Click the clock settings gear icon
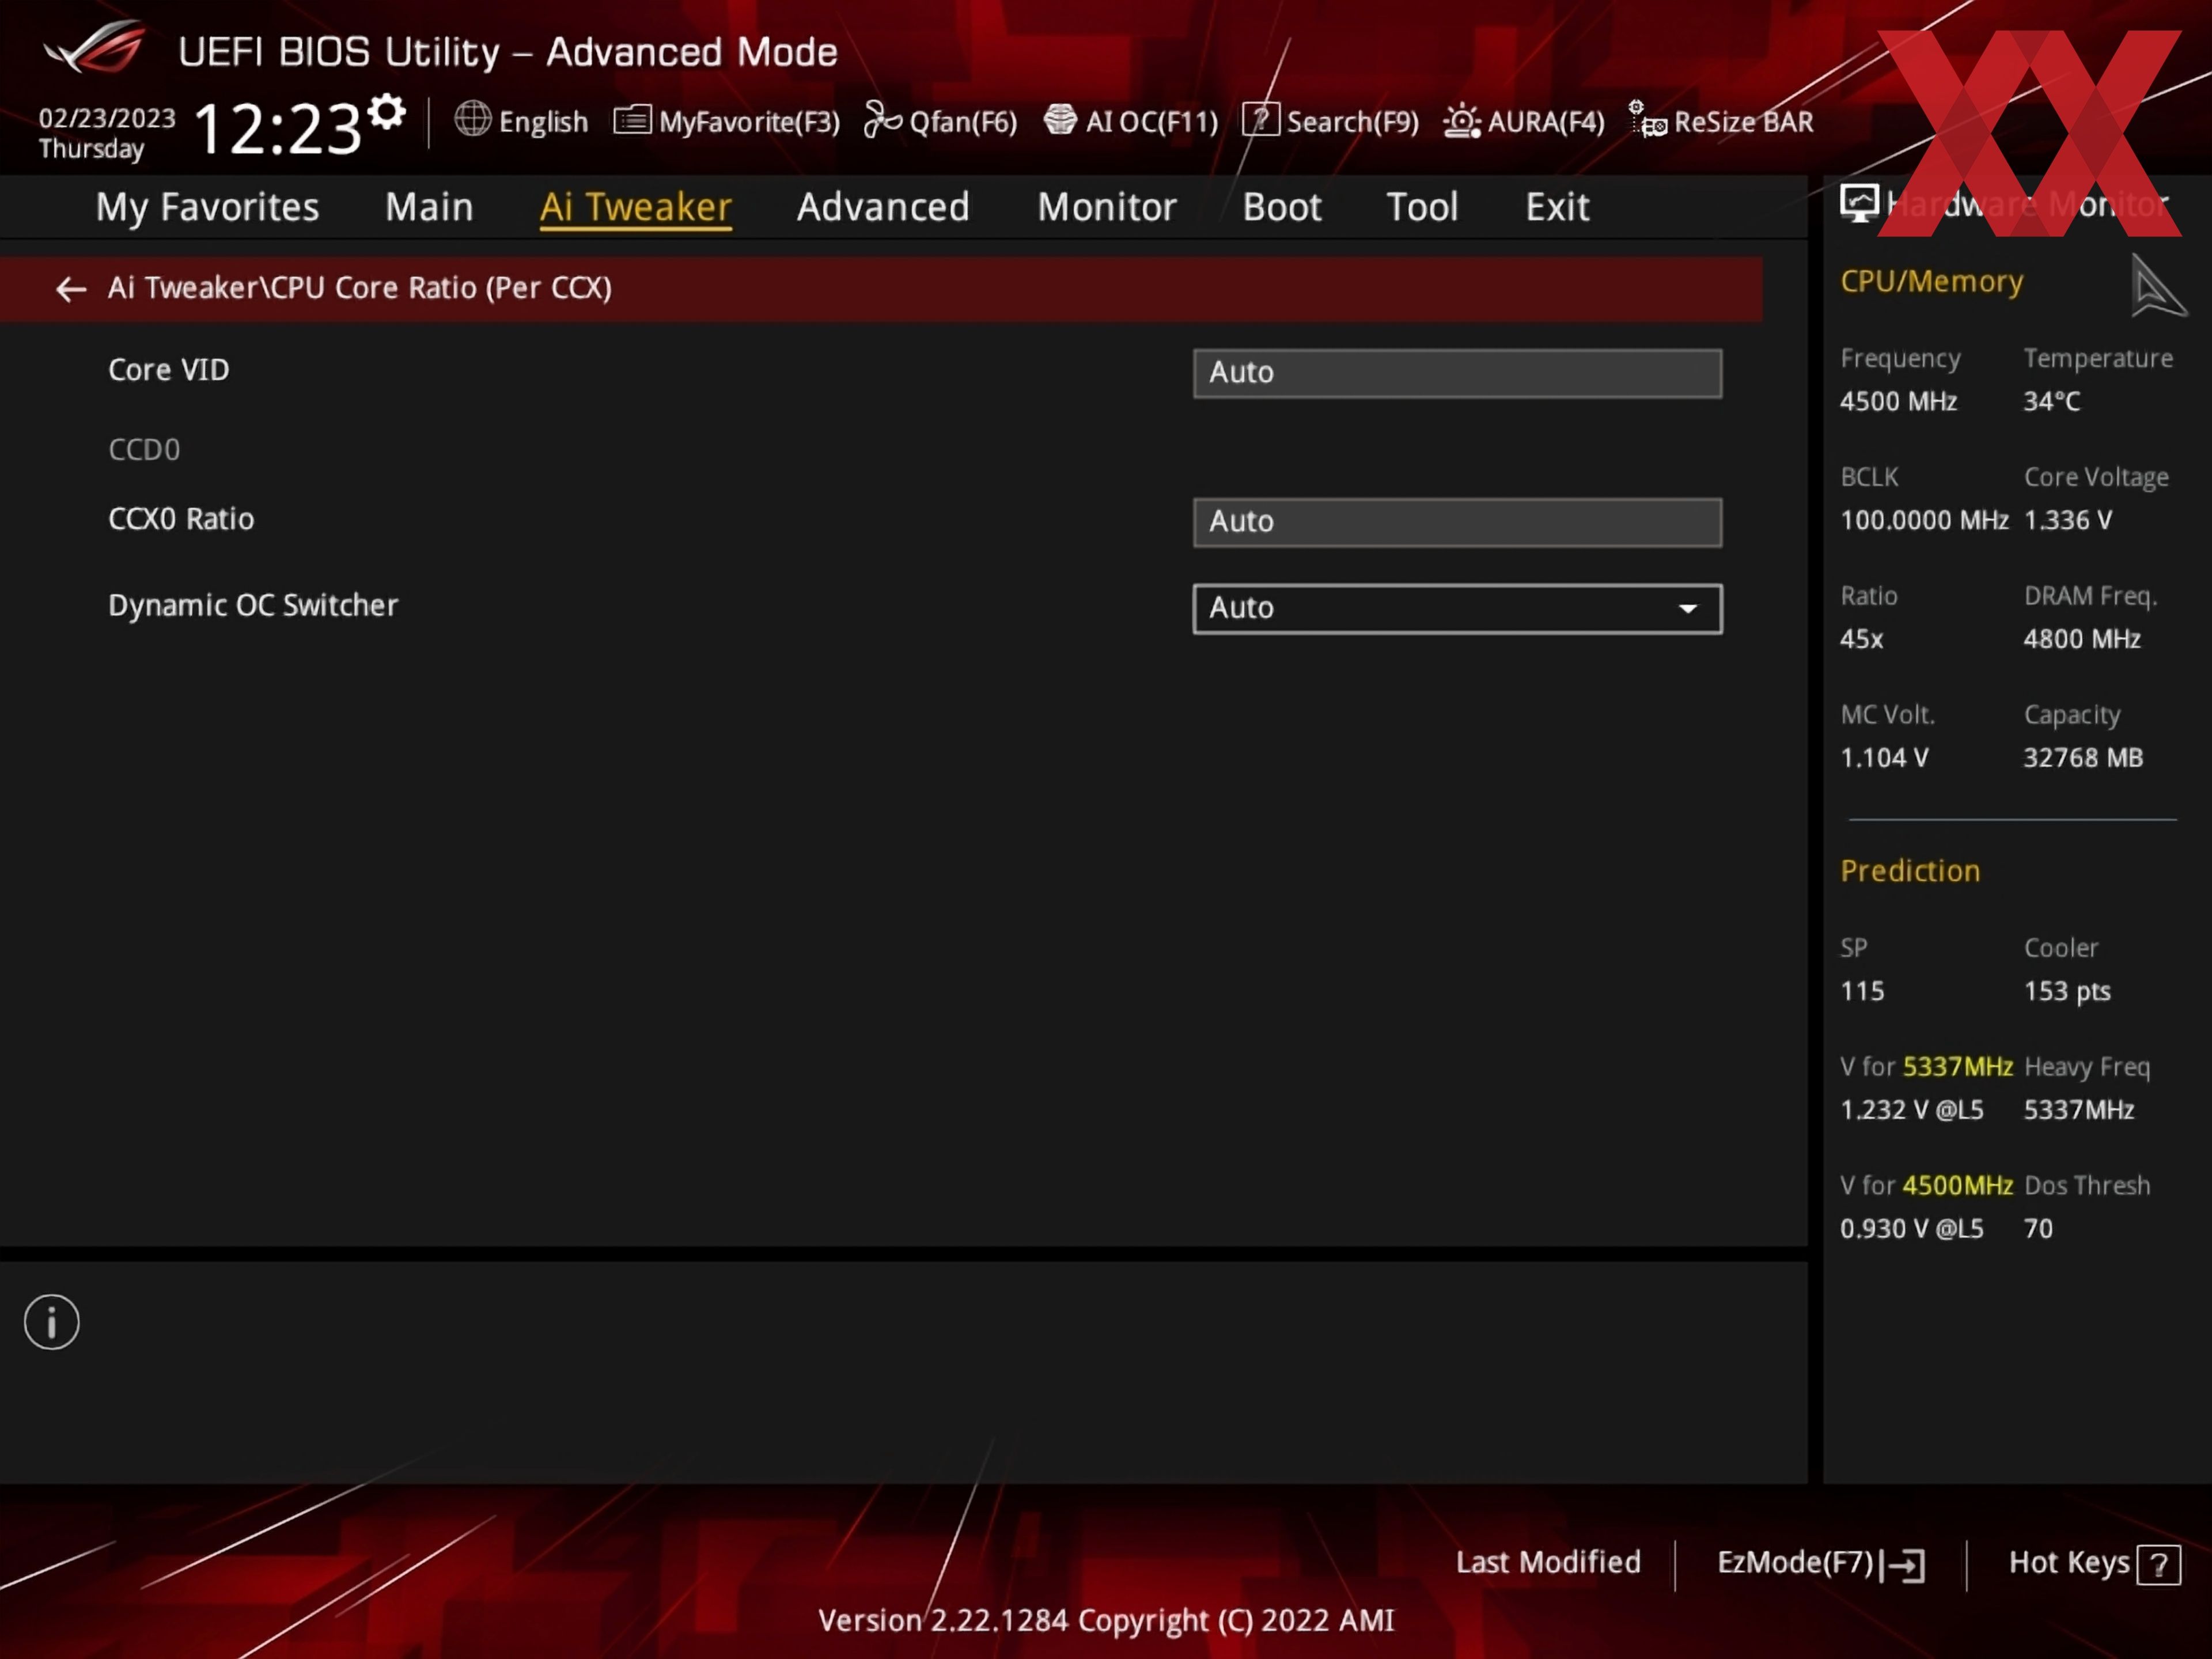The width and height of the screenshot is (2212, 1659). [x=387, y=112]
